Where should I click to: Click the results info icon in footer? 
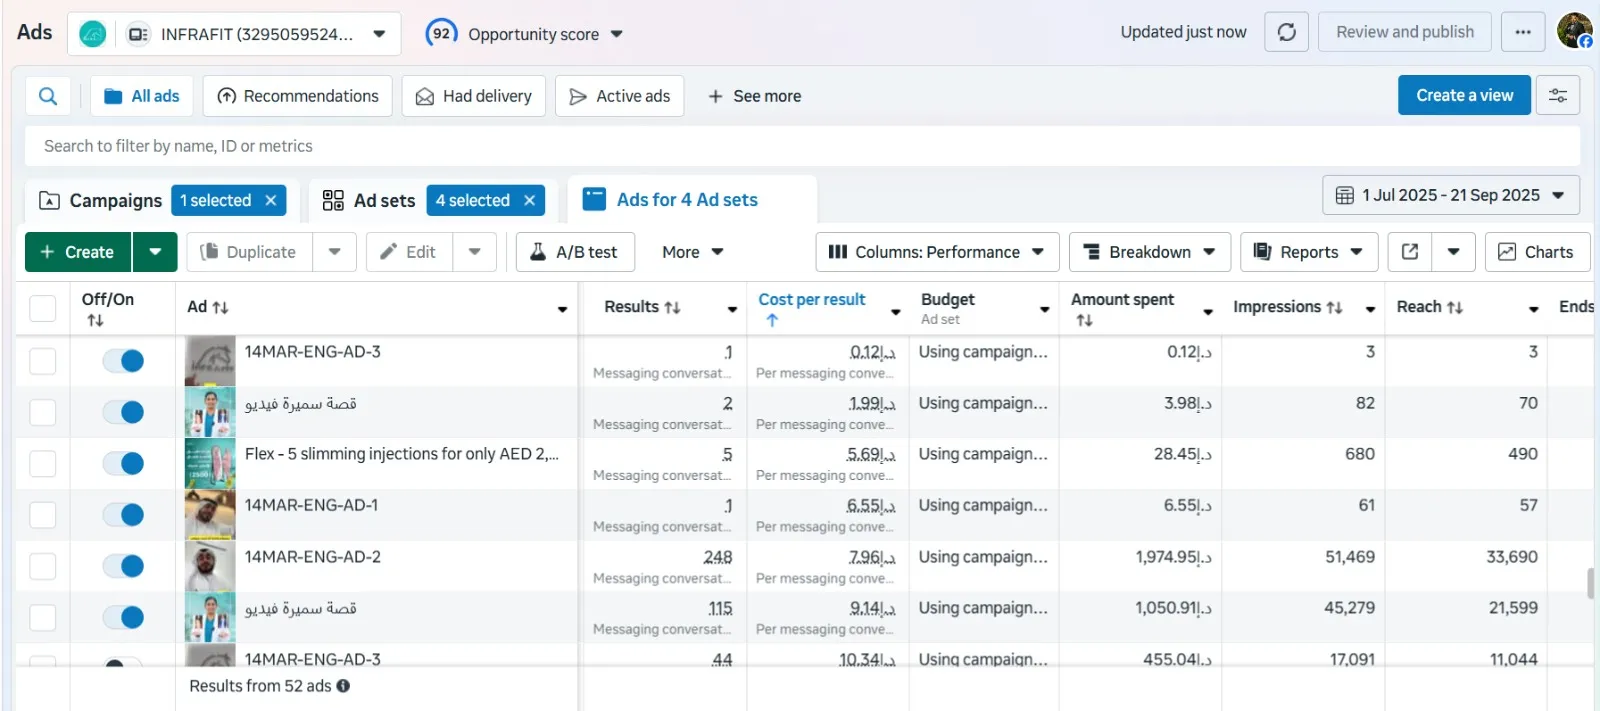[x=343, y=686]
